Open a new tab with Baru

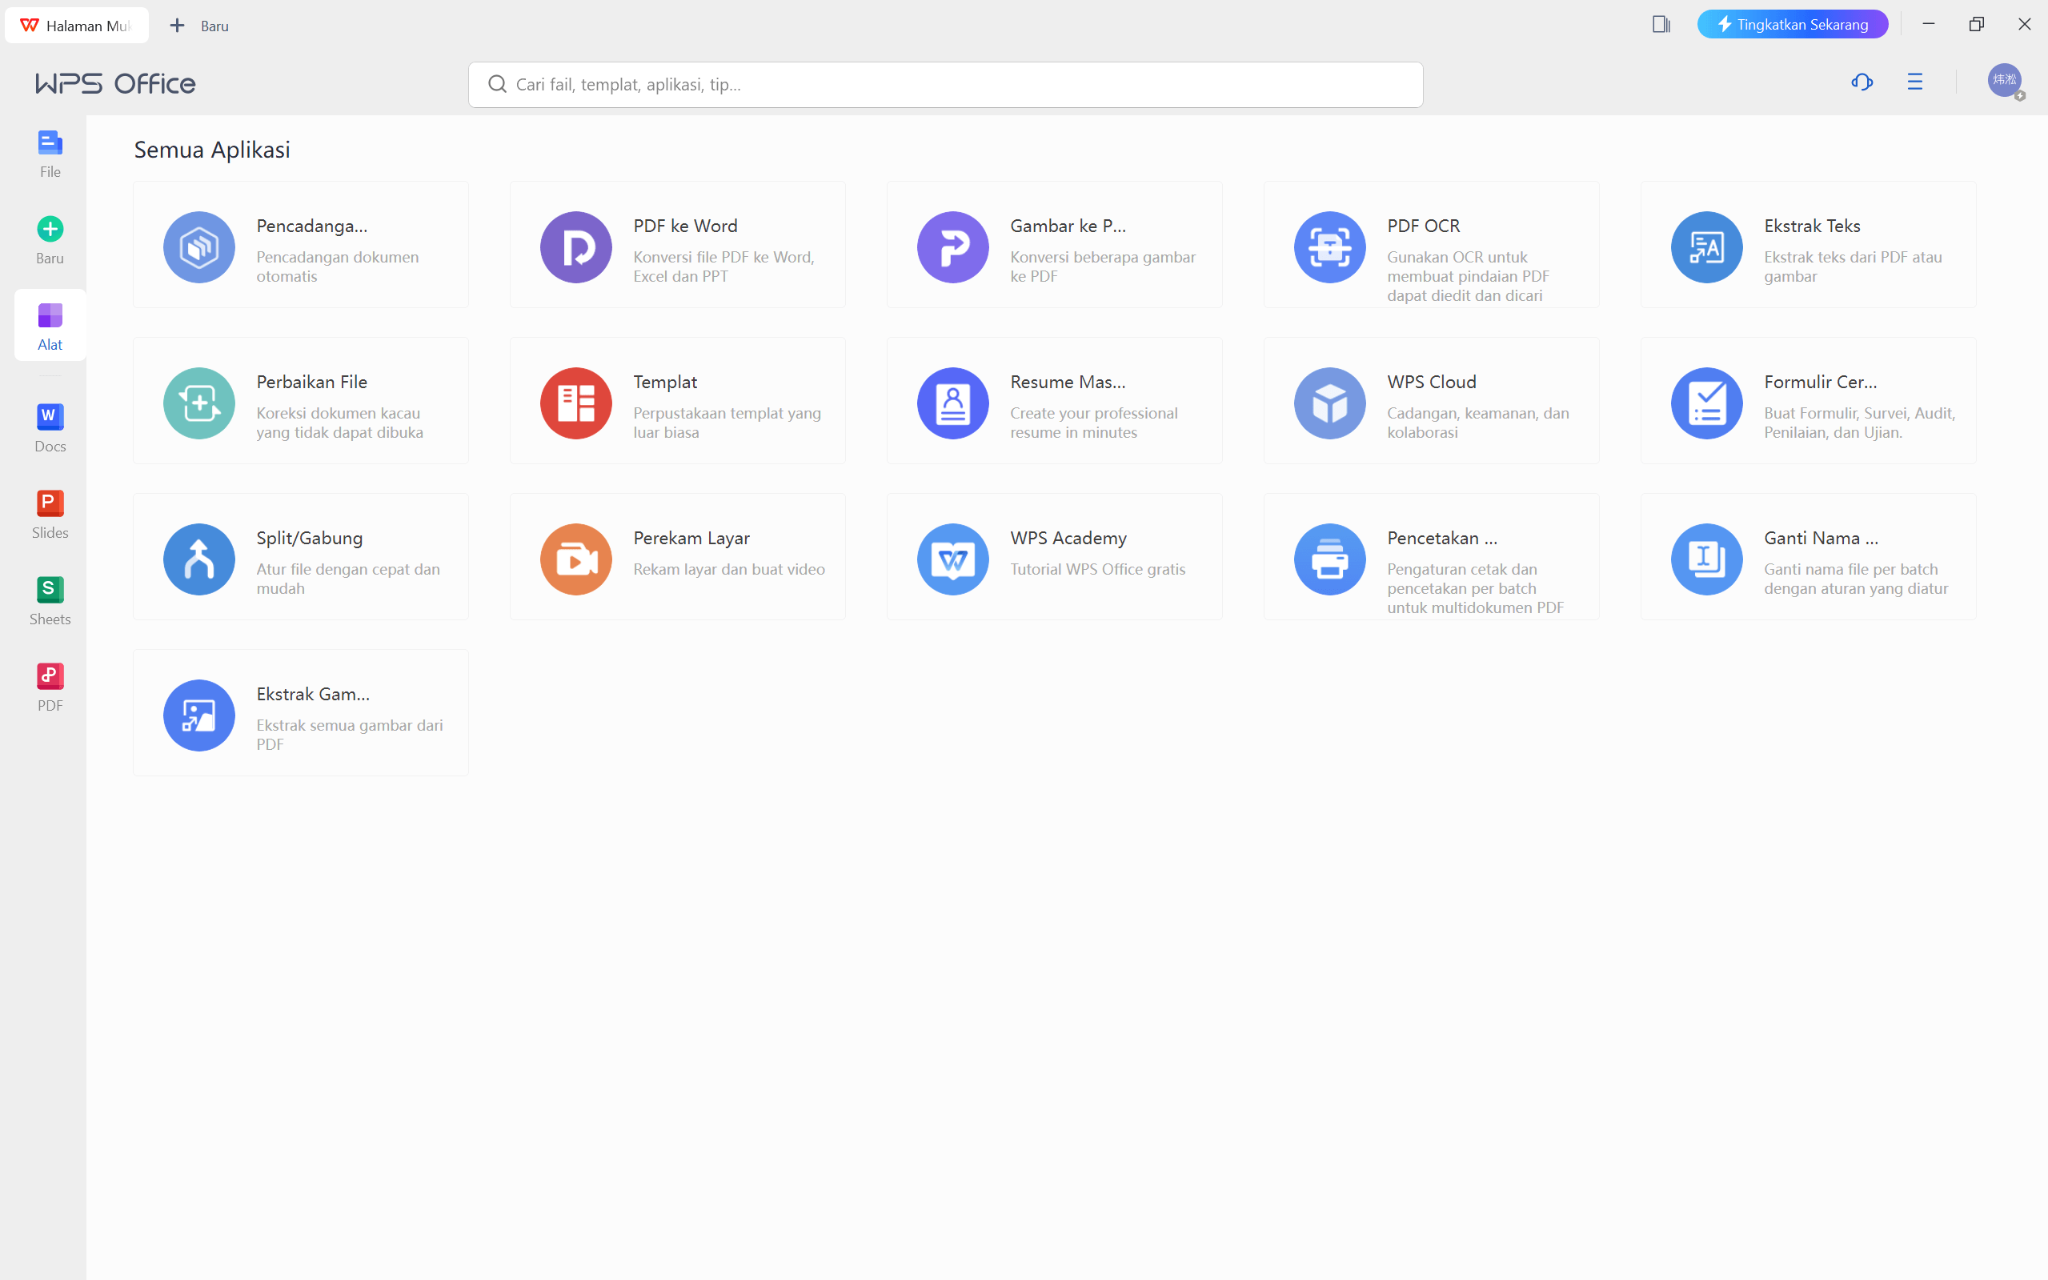tap(199, 26)
